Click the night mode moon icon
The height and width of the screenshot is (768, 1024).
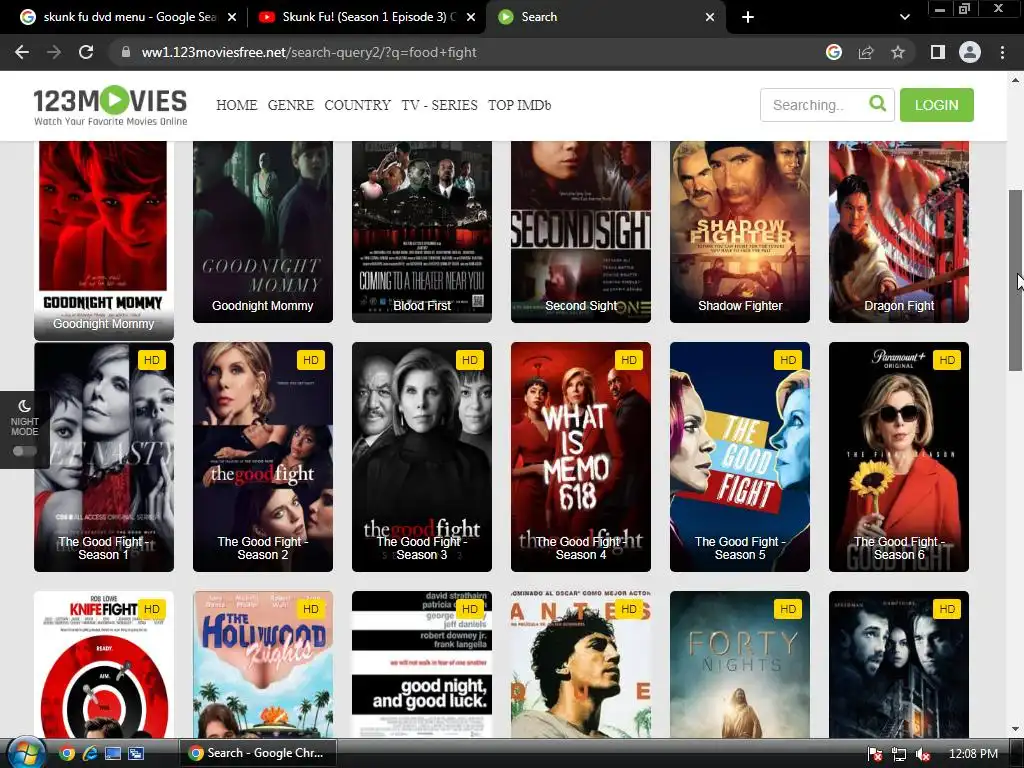point(24,406)
